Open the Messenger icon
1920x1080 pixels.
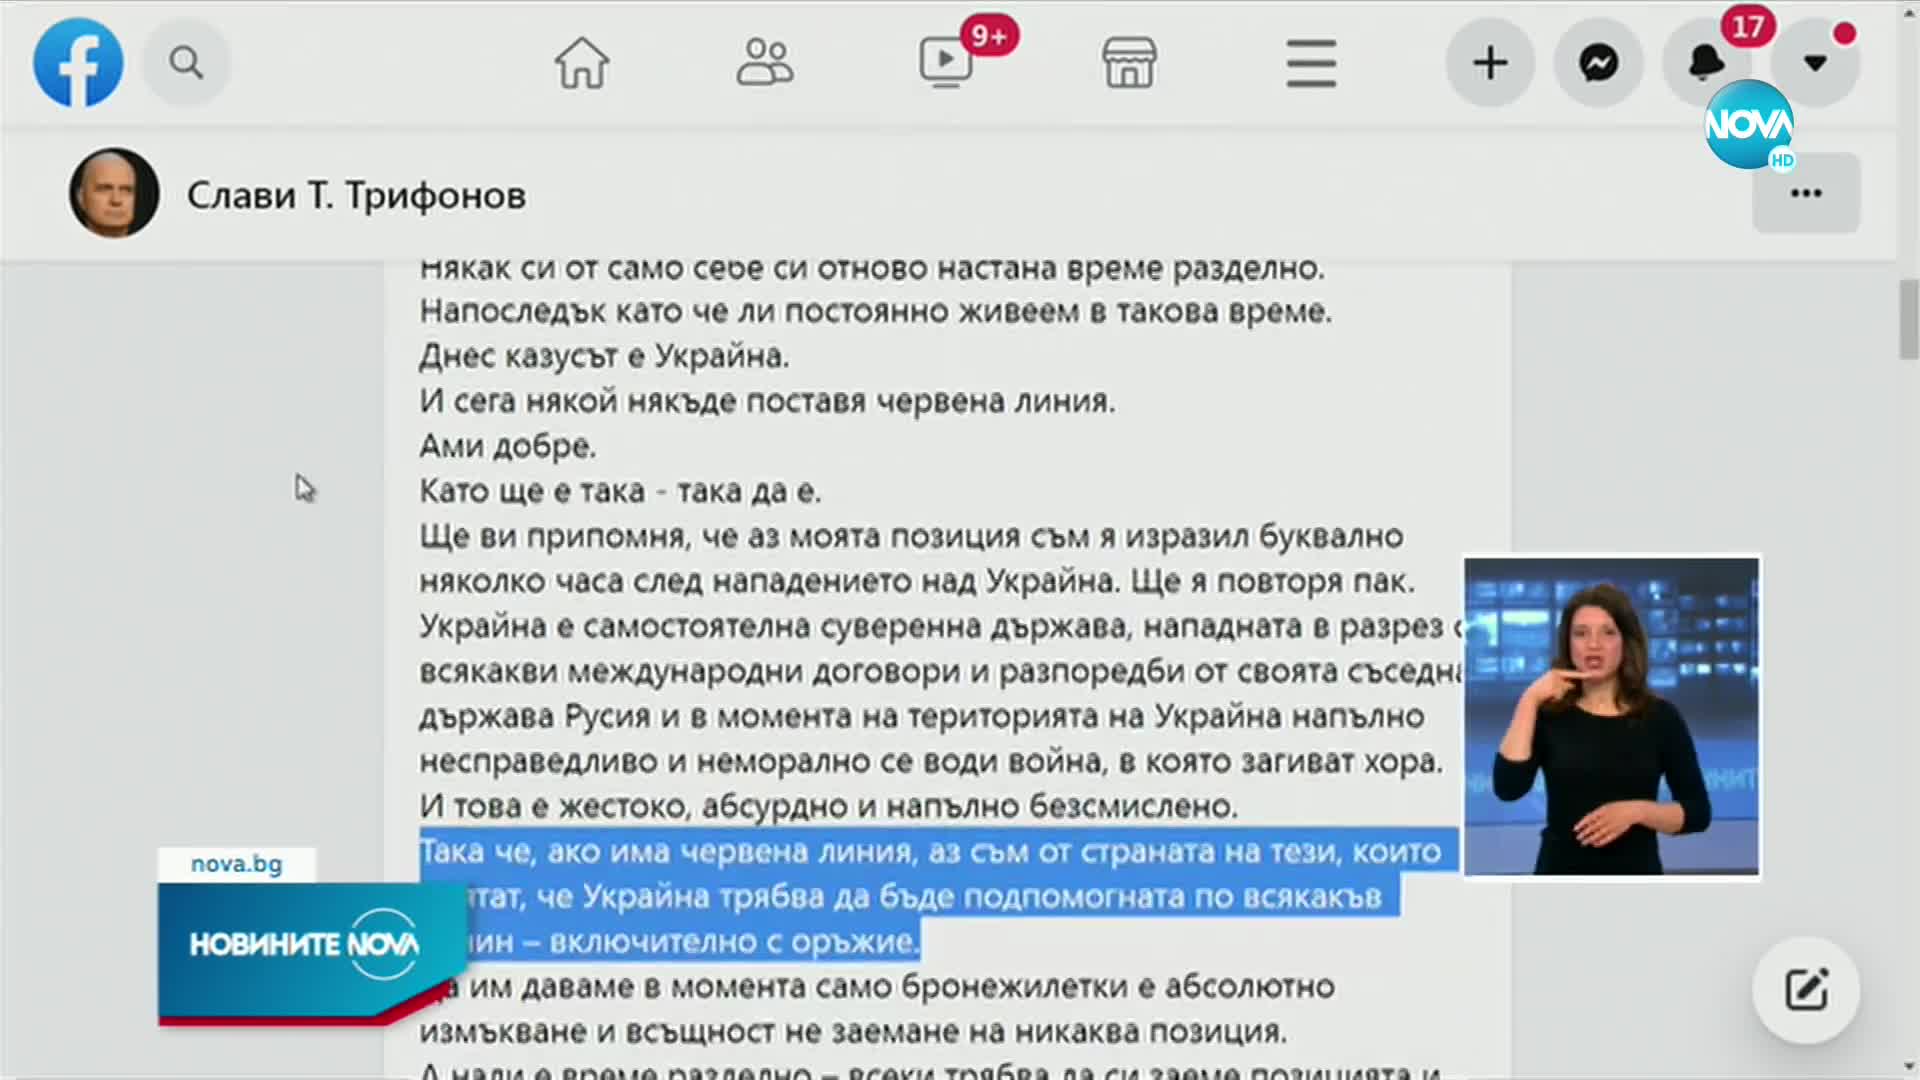point(1599,63)
